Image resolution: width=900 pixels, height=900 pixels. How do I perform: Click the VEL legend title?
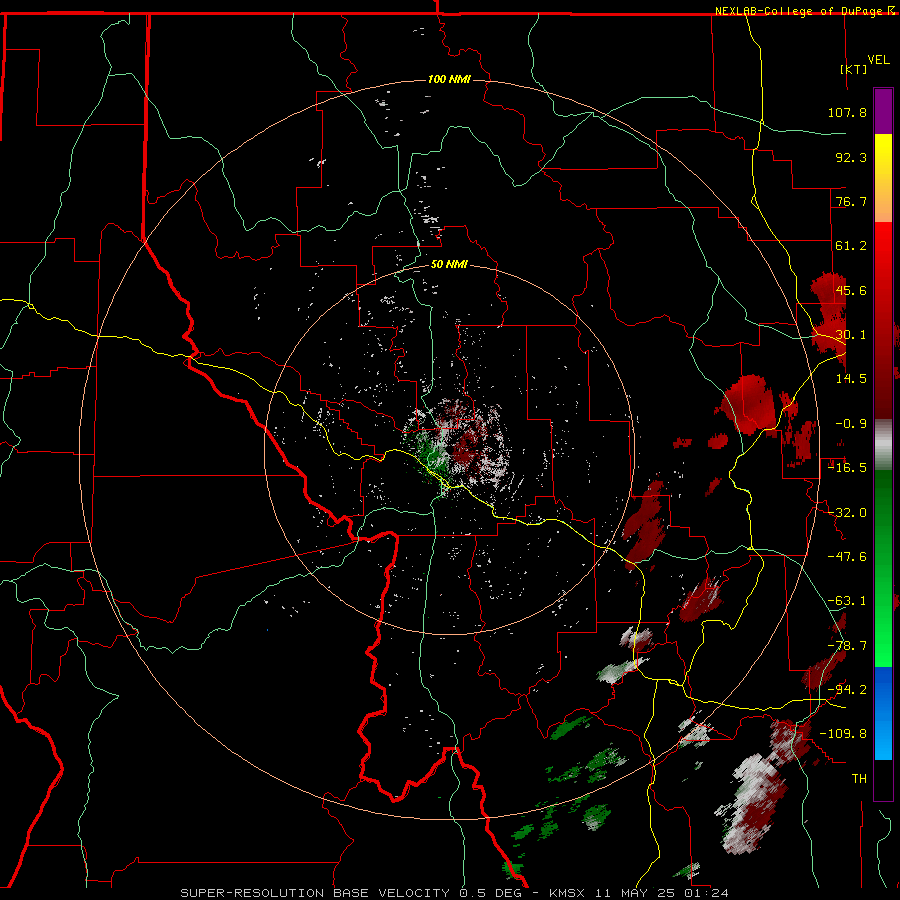pyautogui.click(x=878, y=60)
